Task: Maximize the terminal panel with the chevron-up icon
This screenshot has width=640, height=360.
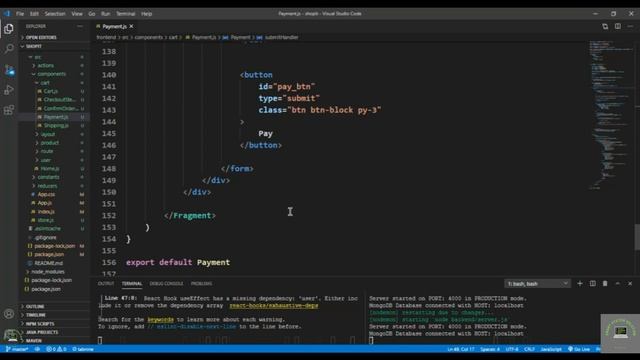Action: click(x=618, y=283)
